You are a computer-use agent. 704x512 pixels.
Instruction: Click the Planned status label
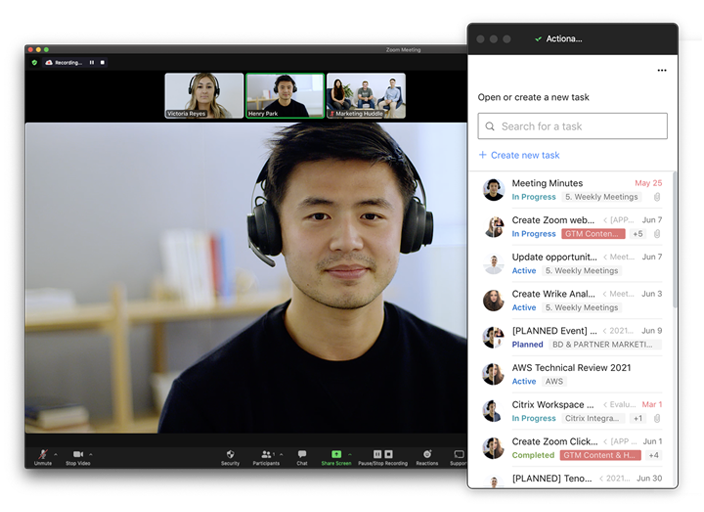click(528, 344)
